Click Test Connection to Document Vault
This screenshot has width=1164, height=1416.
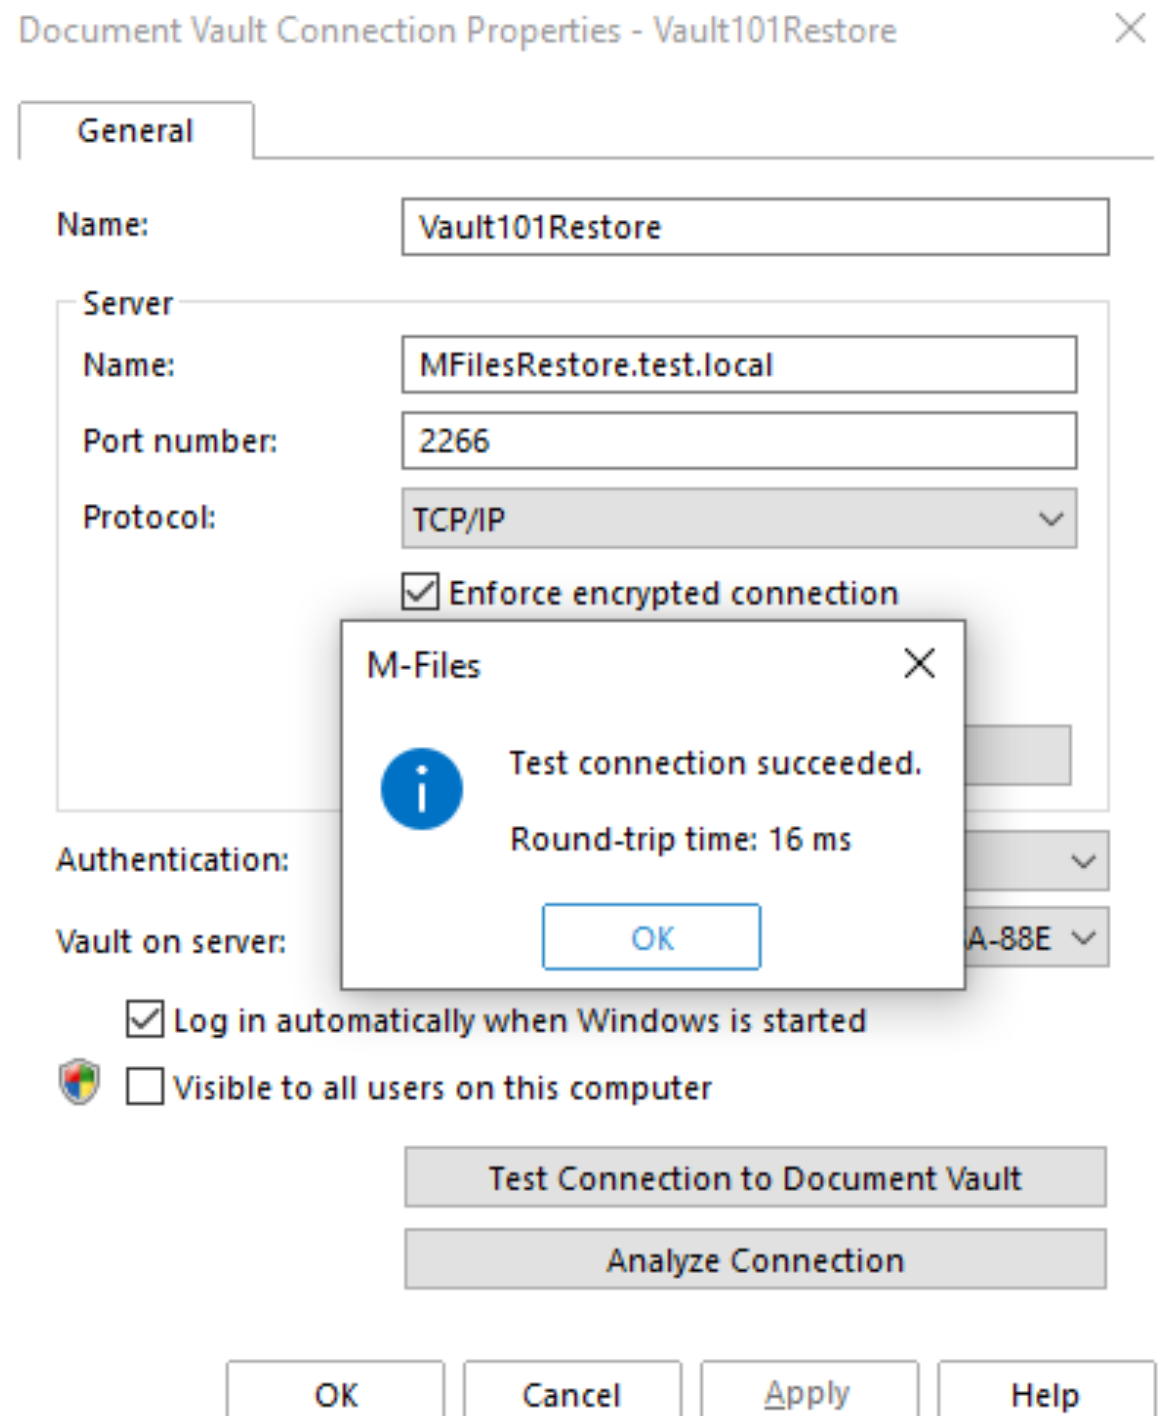click(x=755, y=1178)
